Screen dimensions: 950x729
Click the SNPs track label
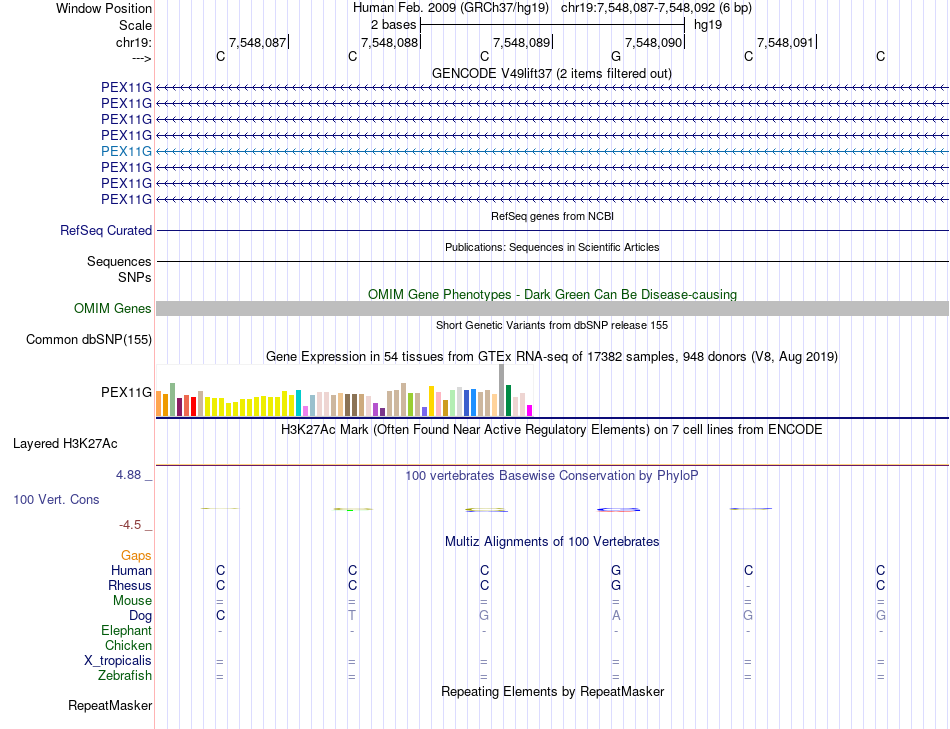[x=135, y=277]
